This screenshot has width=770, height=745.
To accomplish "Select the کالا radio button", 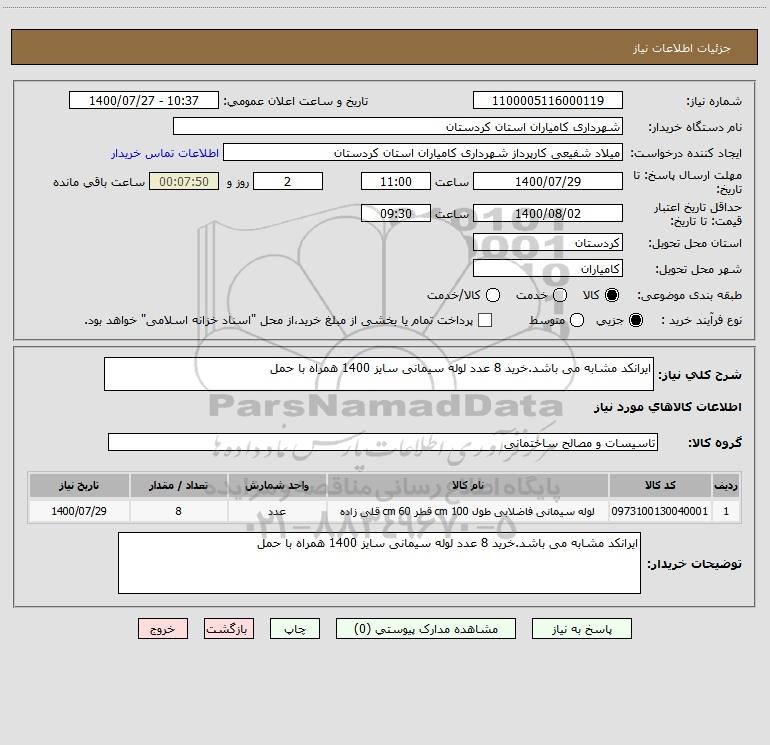I will point(612,295).
